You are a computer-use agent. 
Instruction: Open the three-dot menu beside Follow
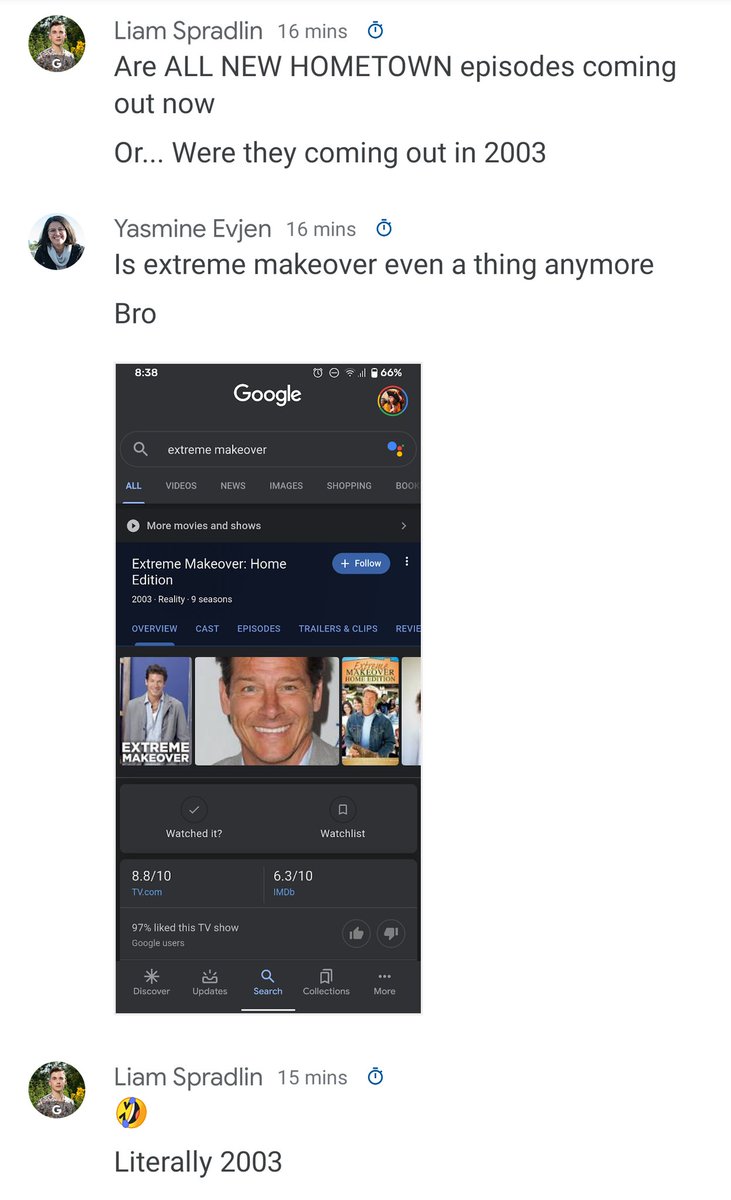[x=407, y=562]
